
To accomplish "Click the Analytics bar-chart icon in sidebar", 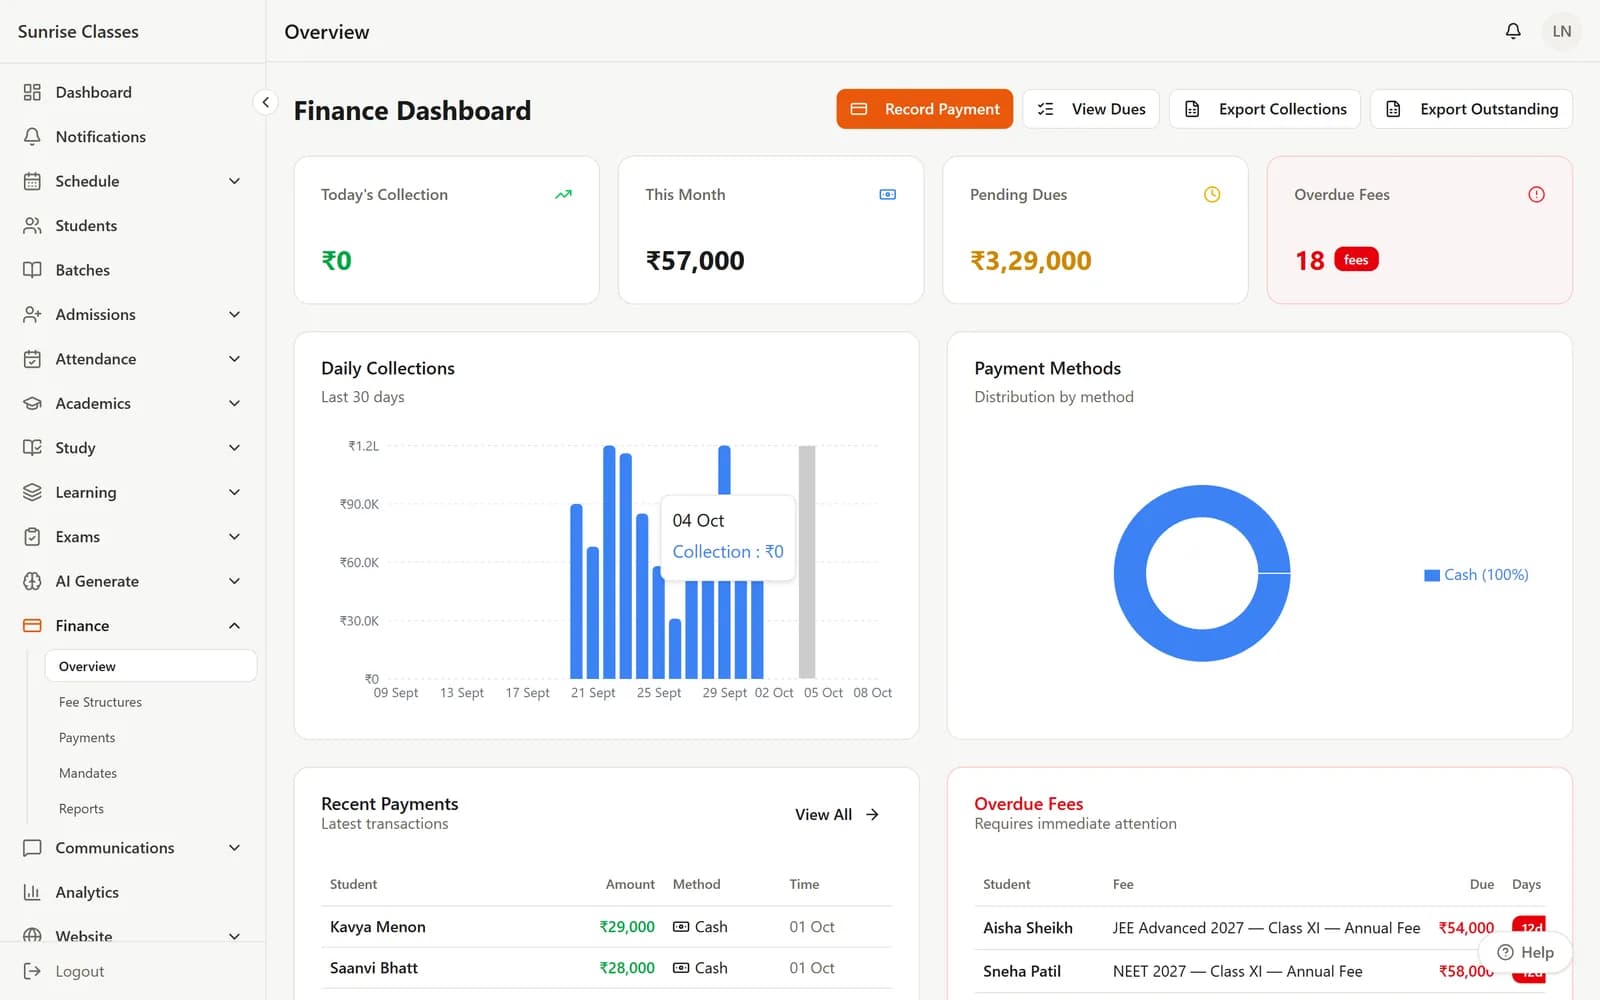I will pyautogui.click(x=32, y=892).
